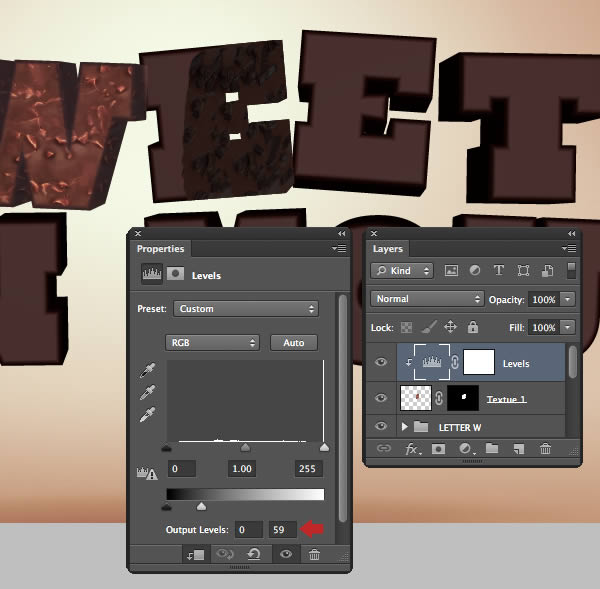Select the Textue 1 layer thumbnail
The image size is (600, 589).
(x=416, y=398)
